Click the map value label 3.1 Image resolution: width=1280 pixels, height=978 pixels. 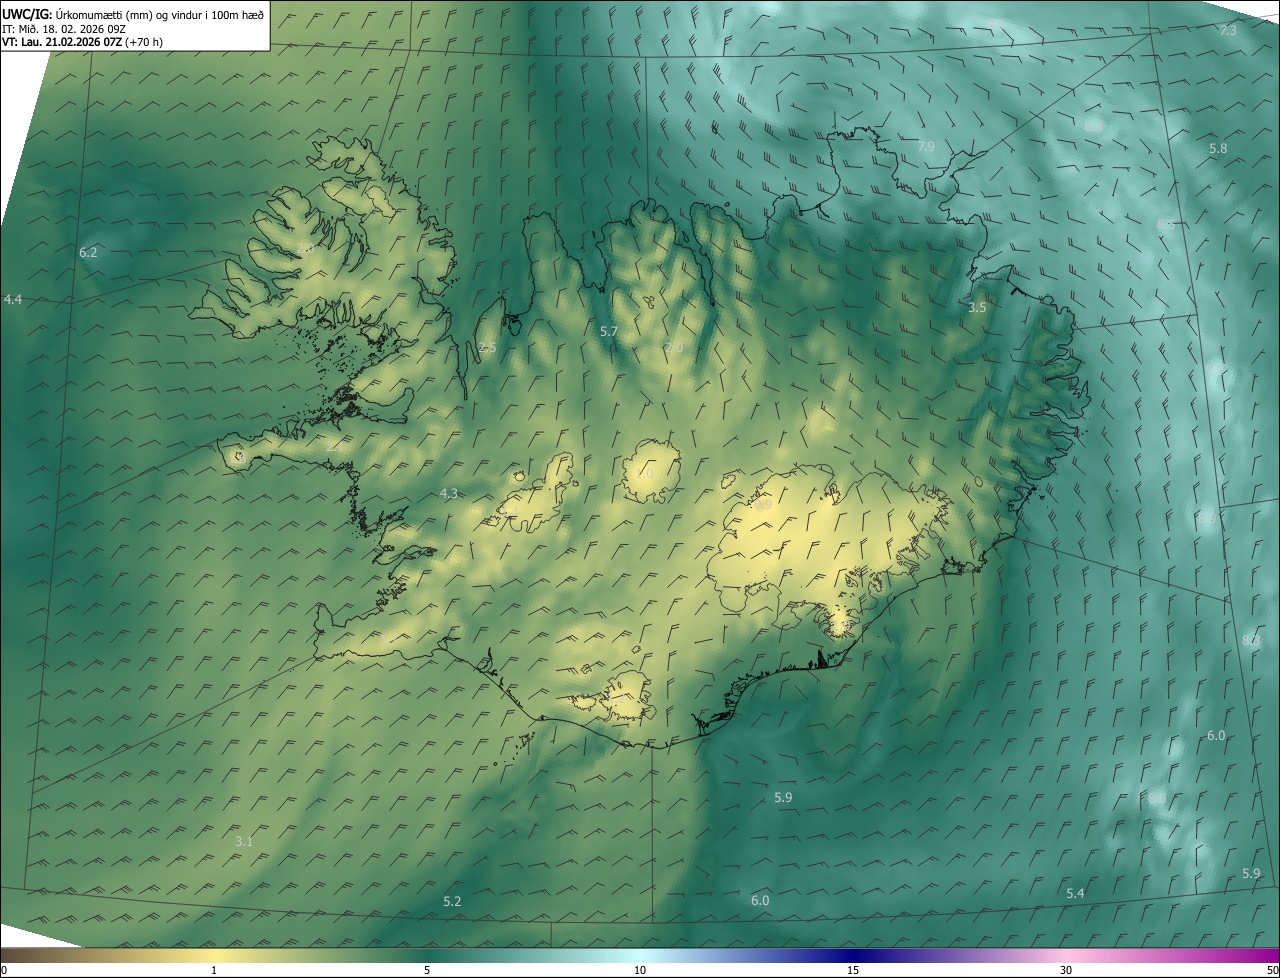pos(244,842)
